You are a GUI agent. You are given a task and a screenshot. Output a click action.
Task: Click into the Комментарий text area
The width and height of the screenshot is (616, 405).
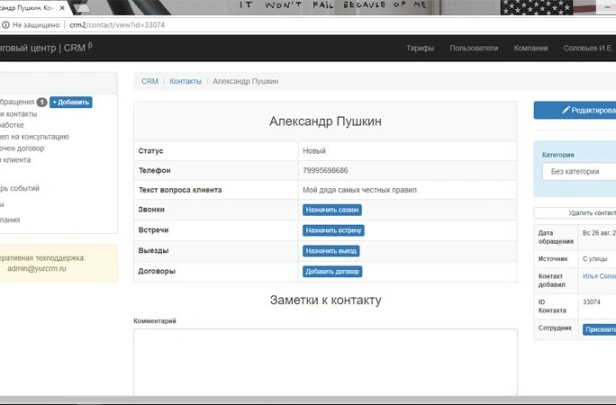pos(325,360)
